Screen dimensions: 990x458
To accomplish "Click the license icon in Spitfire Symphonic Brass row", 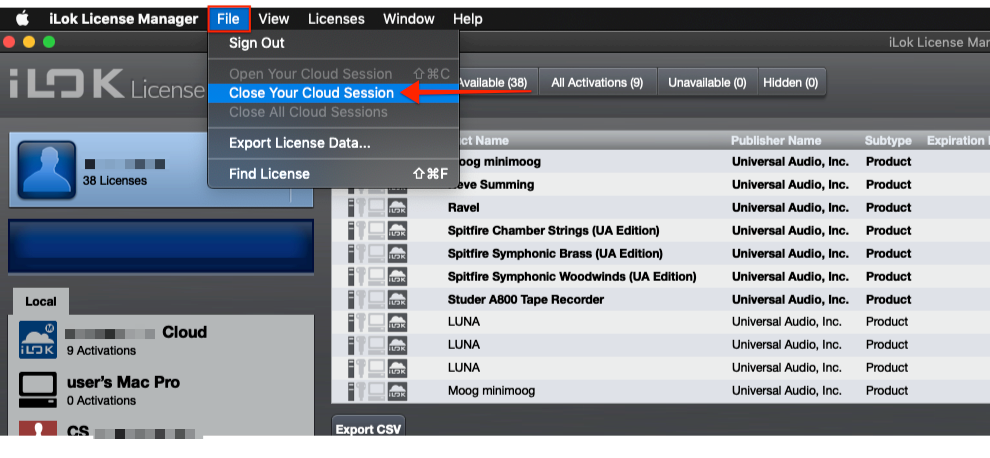I will pyautogui.click(x=352, y=254).
